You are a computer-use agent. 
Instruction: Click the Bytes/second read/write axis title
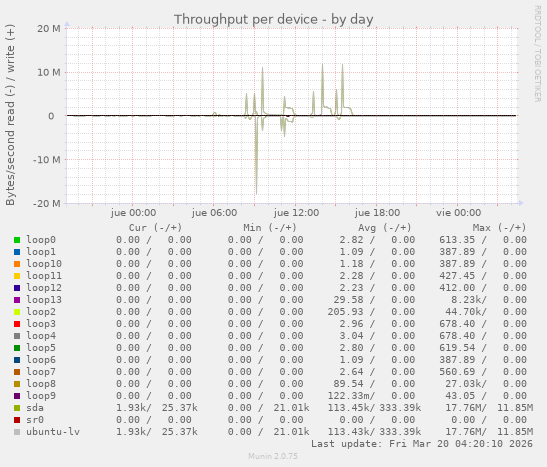point(10,115)
